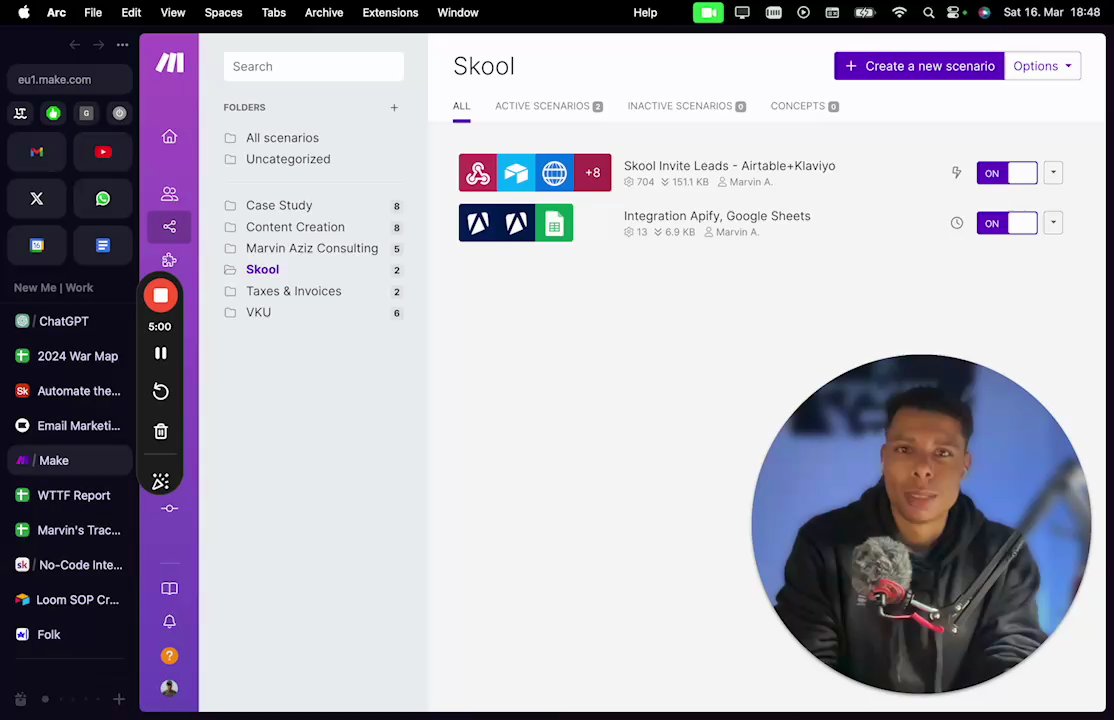Open Scenarios share icon in sidebar
This screenshot has width=1114, height=720.
pos(169,227)
